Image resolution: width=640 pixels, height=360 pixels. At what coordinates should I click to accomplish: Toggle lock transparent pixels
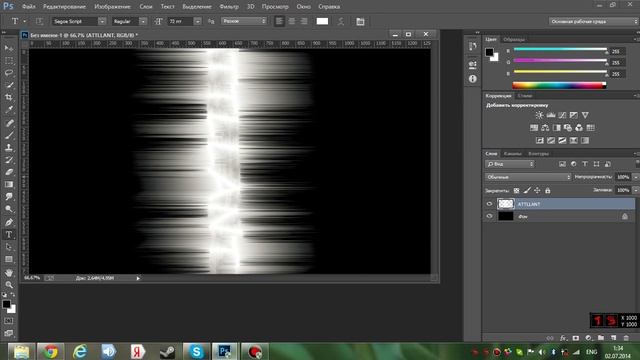(516, 190)
